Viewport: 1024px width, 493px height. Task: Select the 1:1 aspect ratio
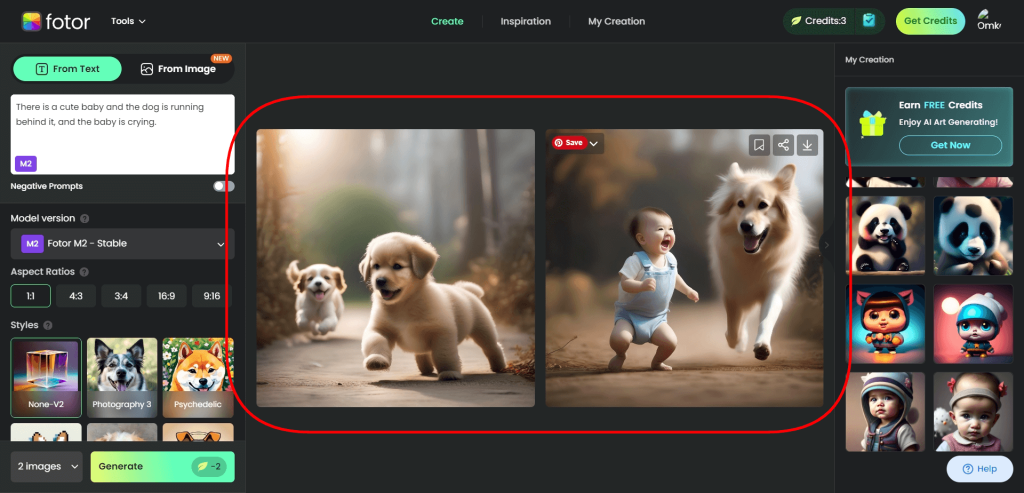click(x=30, y=296)
